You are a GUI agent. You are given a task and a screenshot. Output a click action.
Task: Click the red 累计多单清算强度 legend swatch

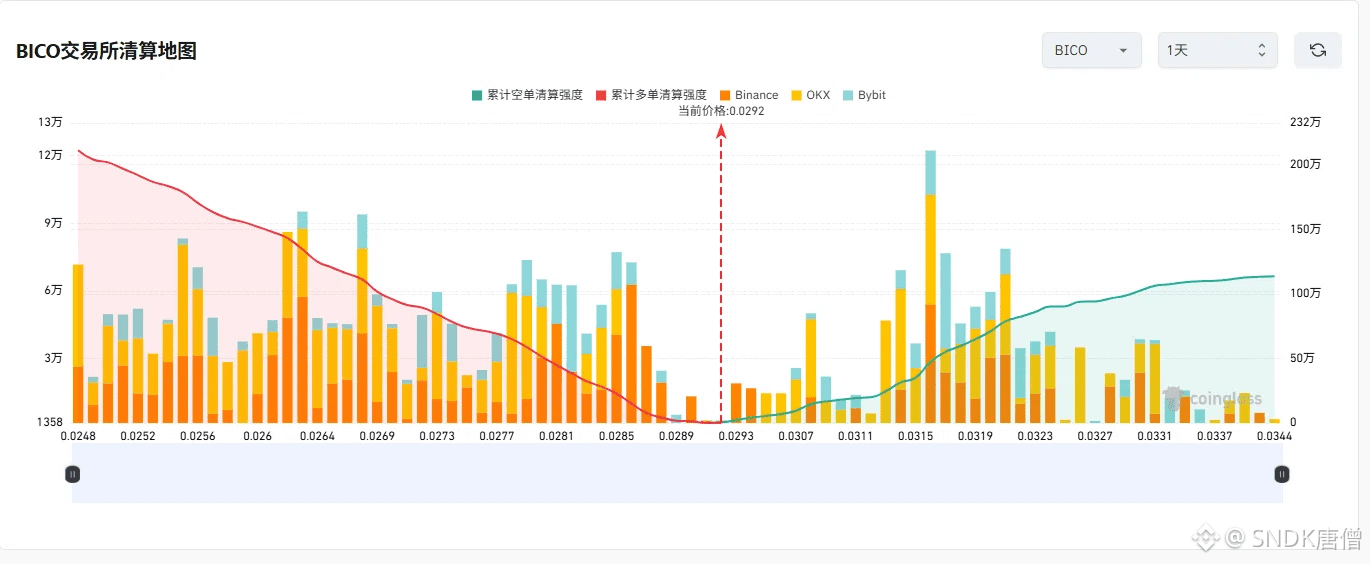(601, 95)
